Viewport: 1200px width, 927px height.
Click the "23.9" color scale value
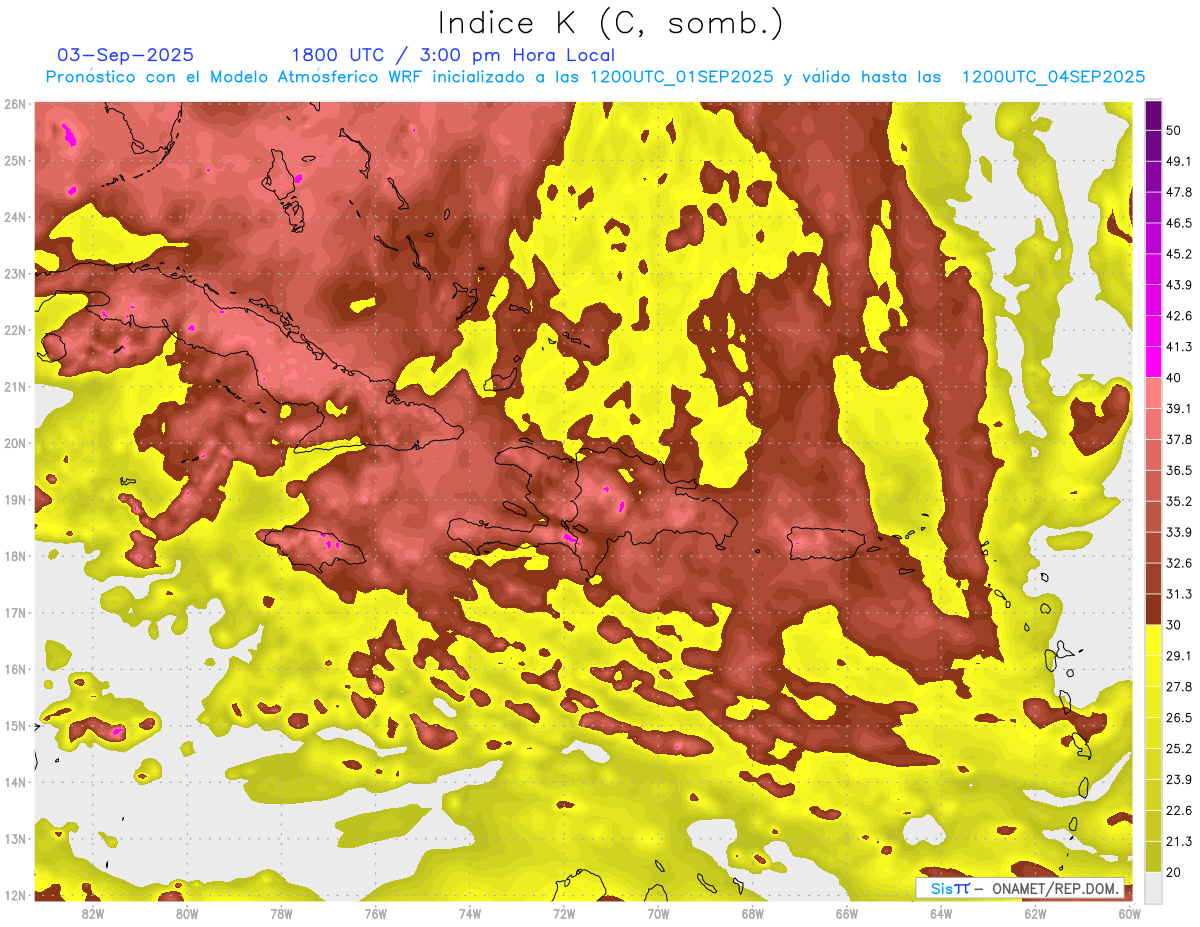pos(1179,779)
